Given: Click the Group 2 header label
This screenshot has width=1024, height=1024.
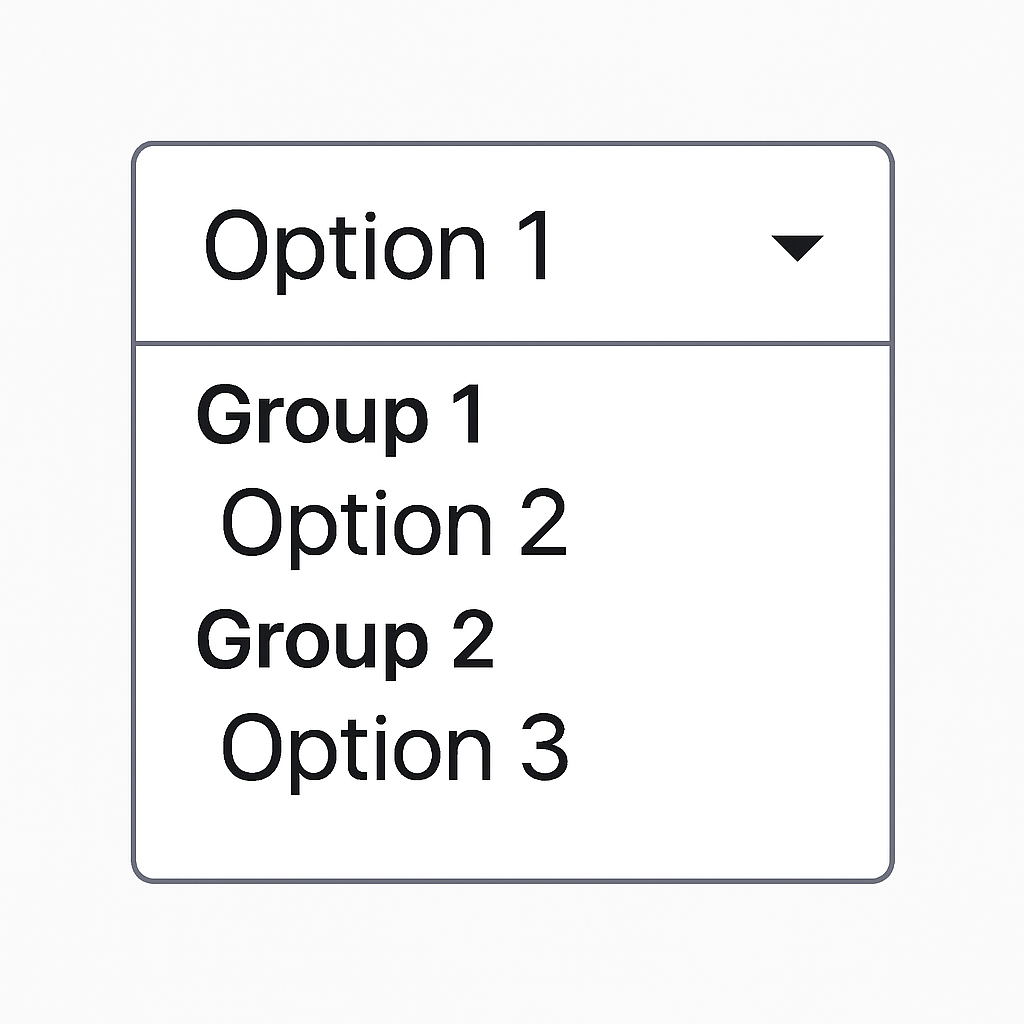Looking at the screenshot, I should [345, 641].
